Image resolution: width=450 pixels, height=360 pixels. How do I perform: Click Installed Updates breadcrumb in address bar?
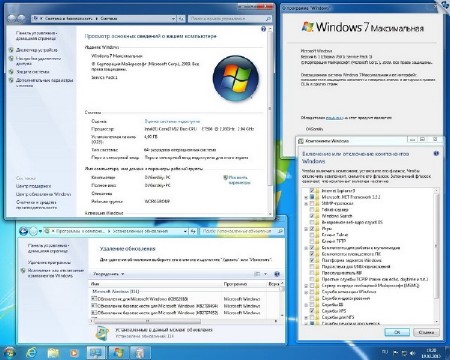pos(140,231)
